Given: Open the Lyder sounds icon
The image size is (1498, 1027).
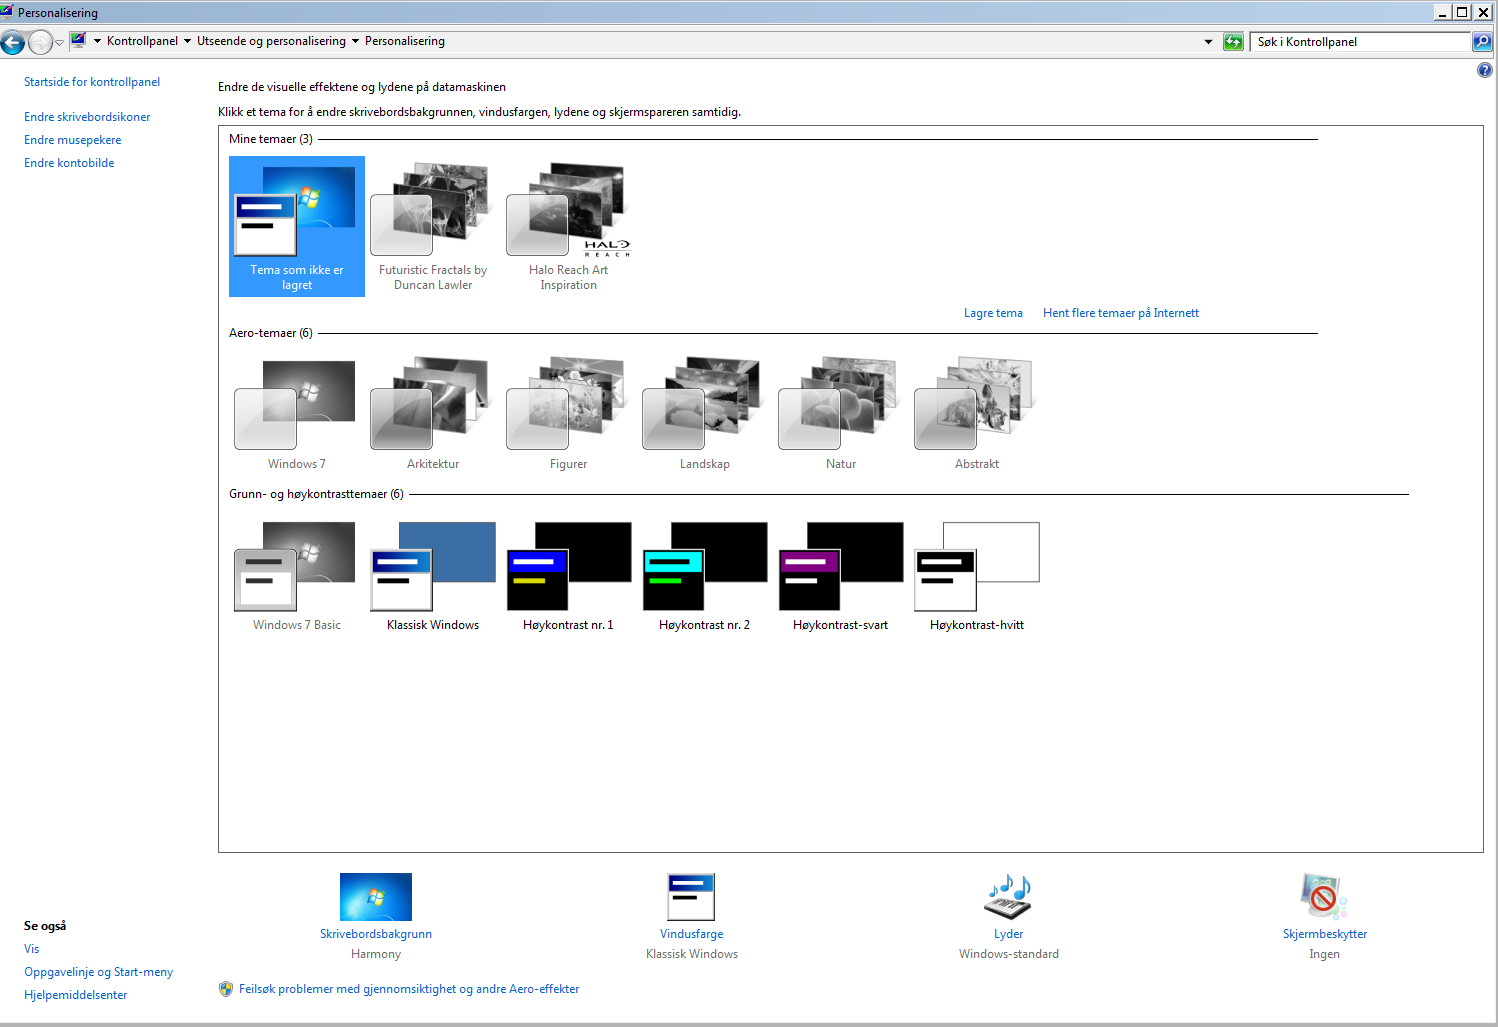Looking at the screenshot, I should [1008, 897].
